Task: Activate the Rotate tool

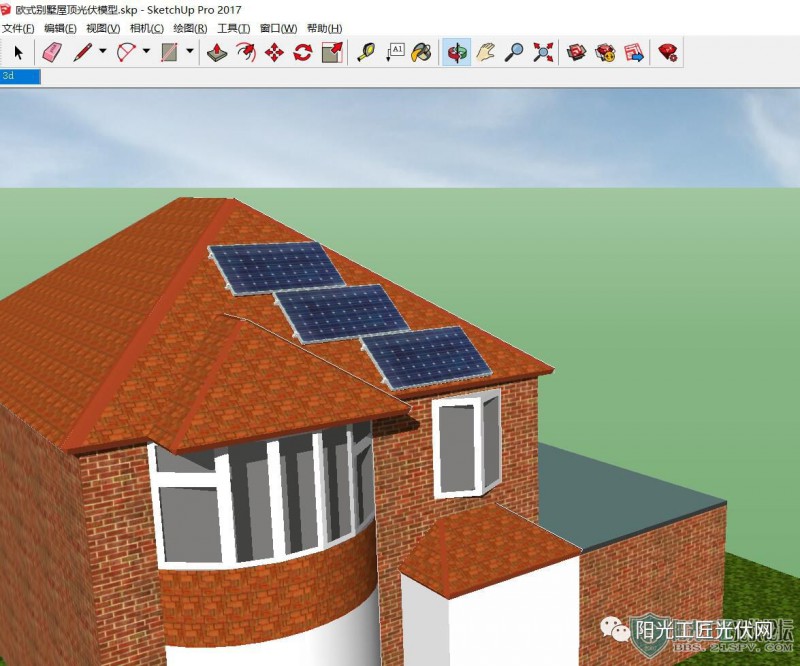Action: (x=303, y=52)
